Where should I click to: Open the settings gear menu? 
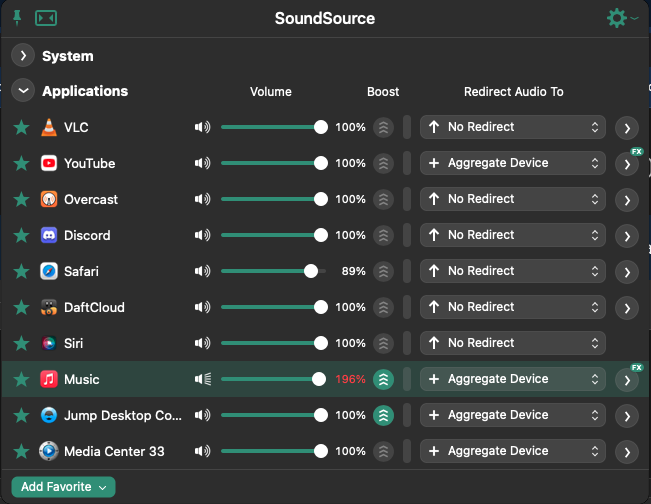[x=622, y=18]
